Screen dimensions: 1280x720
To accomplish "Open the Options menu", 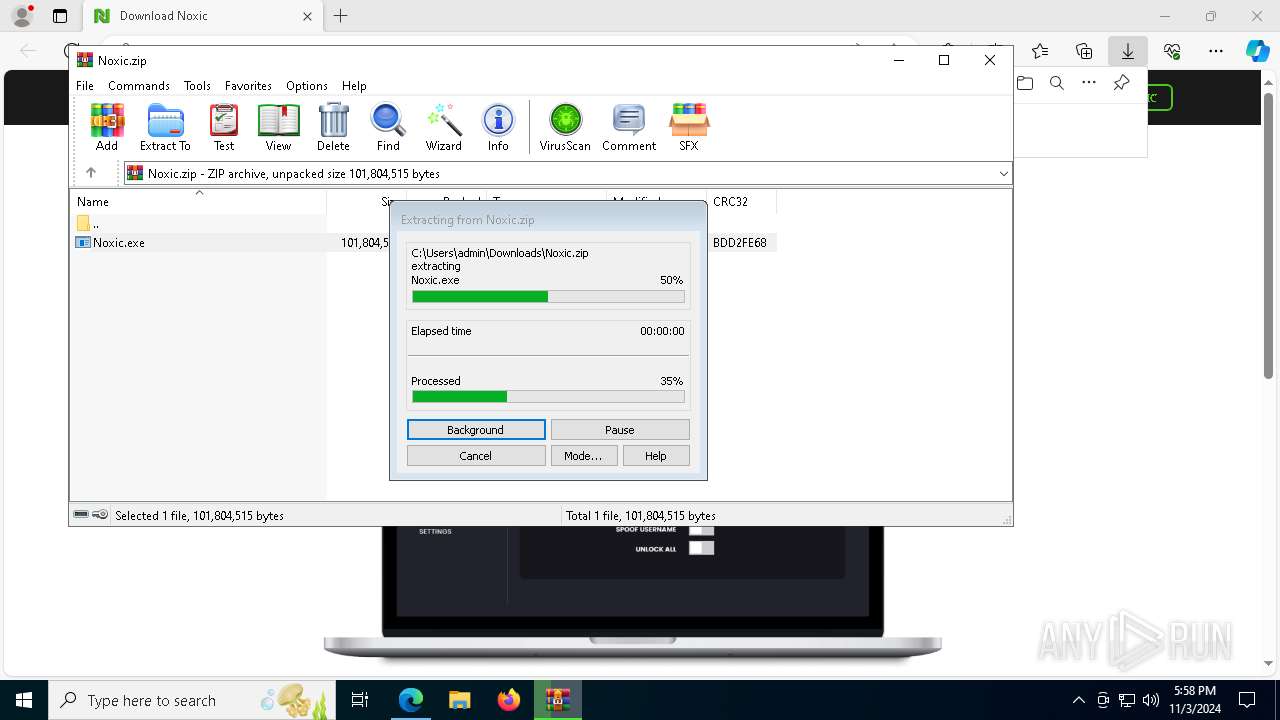I will (307, 86).
